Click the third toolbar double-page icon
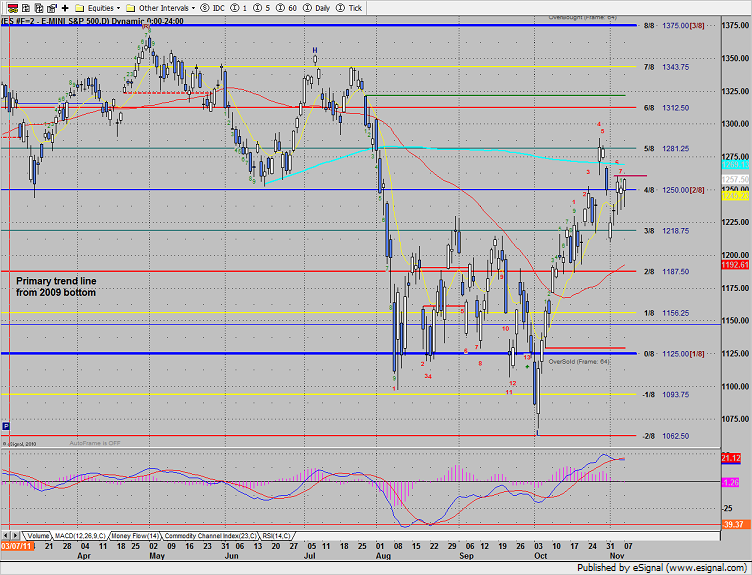 (x=39, y=8)
